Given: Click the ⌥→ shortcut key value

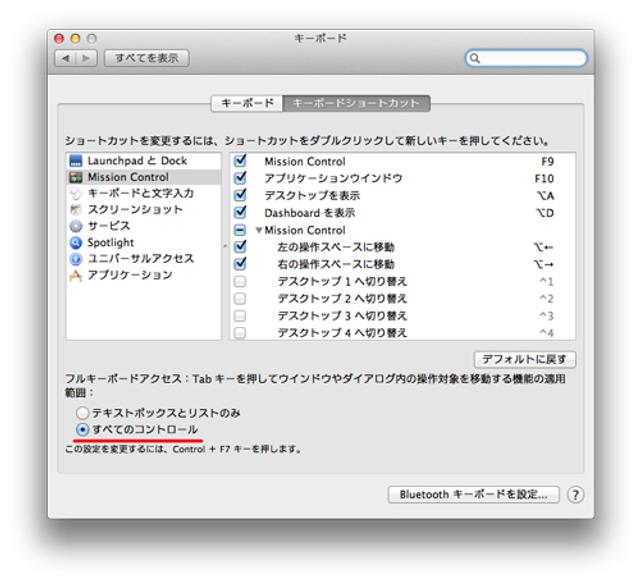Looking at the screenshot, I should 544,264.
